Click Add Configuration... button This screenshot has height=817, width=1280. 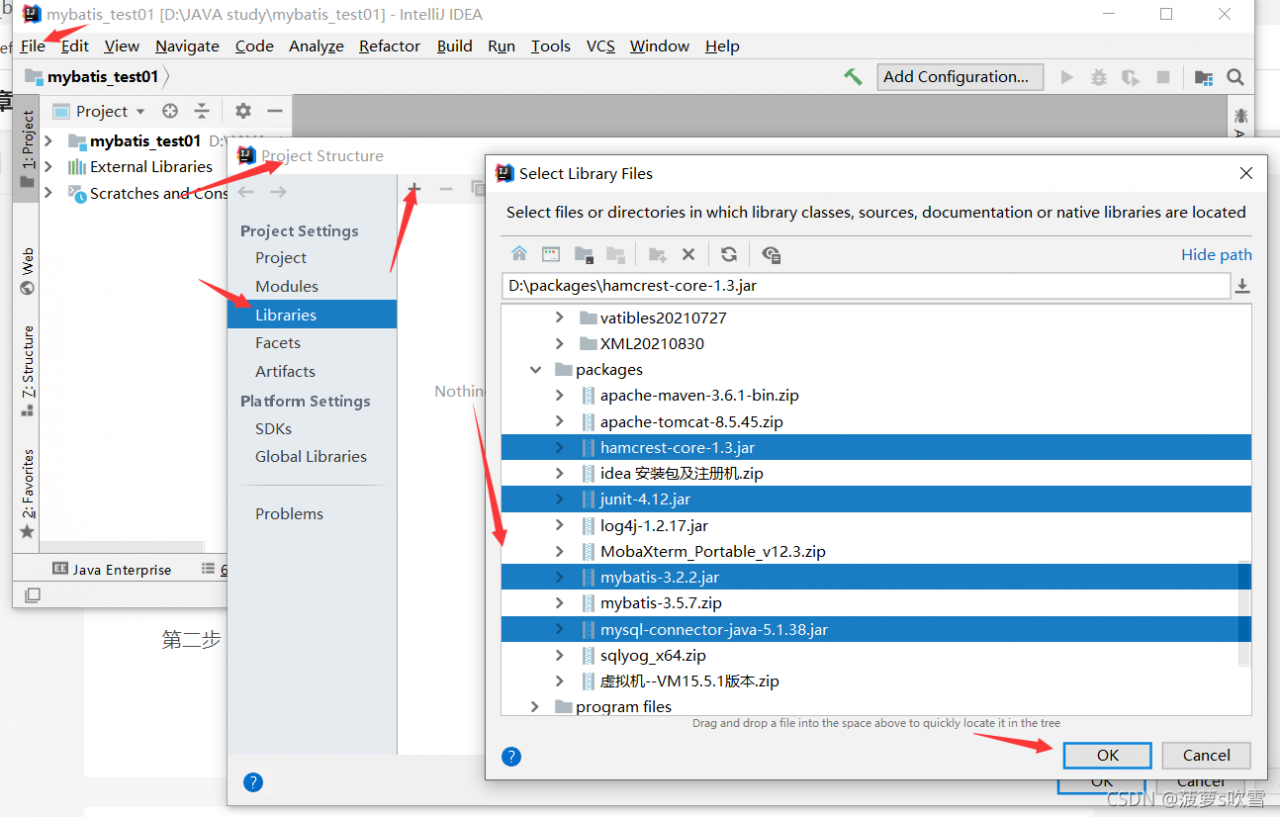coord(960,77)
